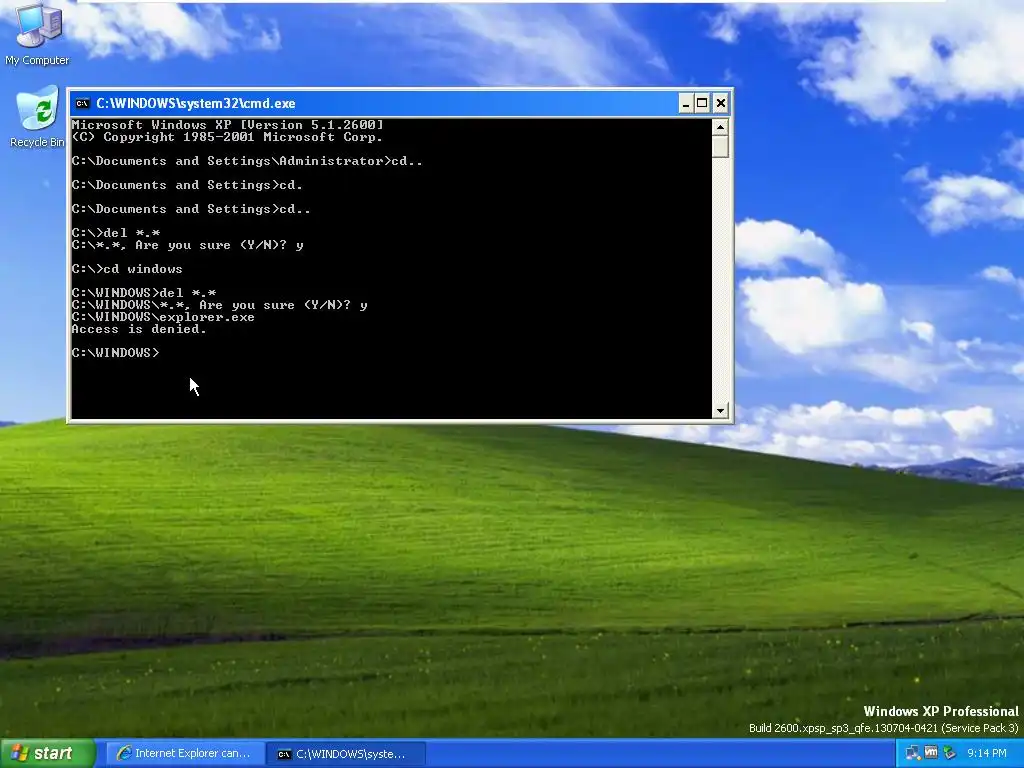Activate the cmd.exe taskbar button
This screenshot has width=1024, height=768.
click(346, 754)
